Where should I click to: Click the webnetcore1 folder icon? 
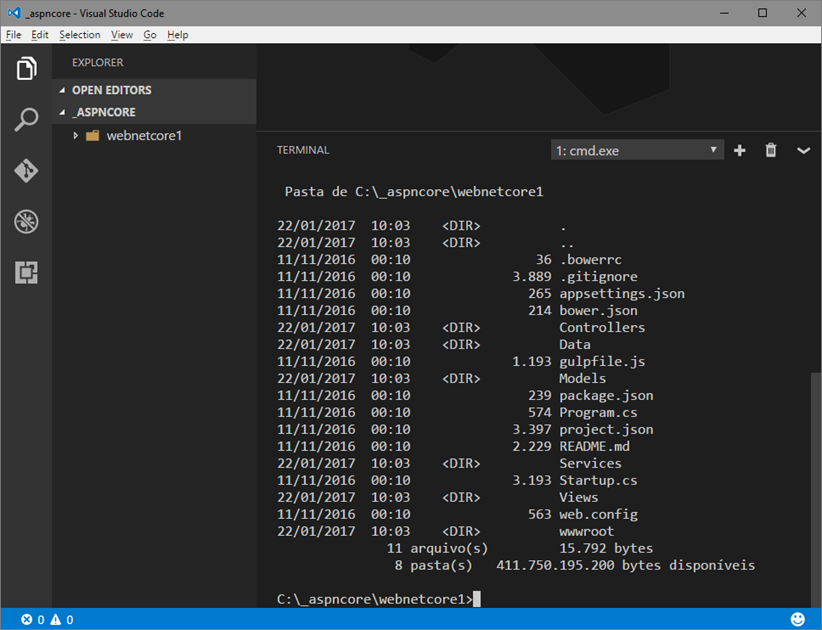coord(93,136)
